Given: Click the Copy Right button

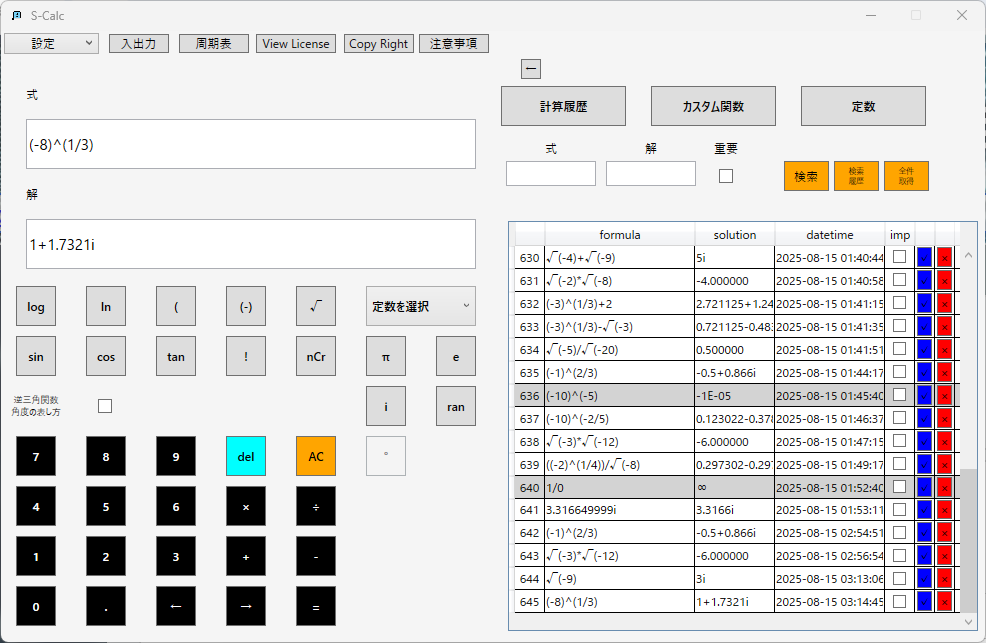Looking at the screenshot, I should [379, 43].
